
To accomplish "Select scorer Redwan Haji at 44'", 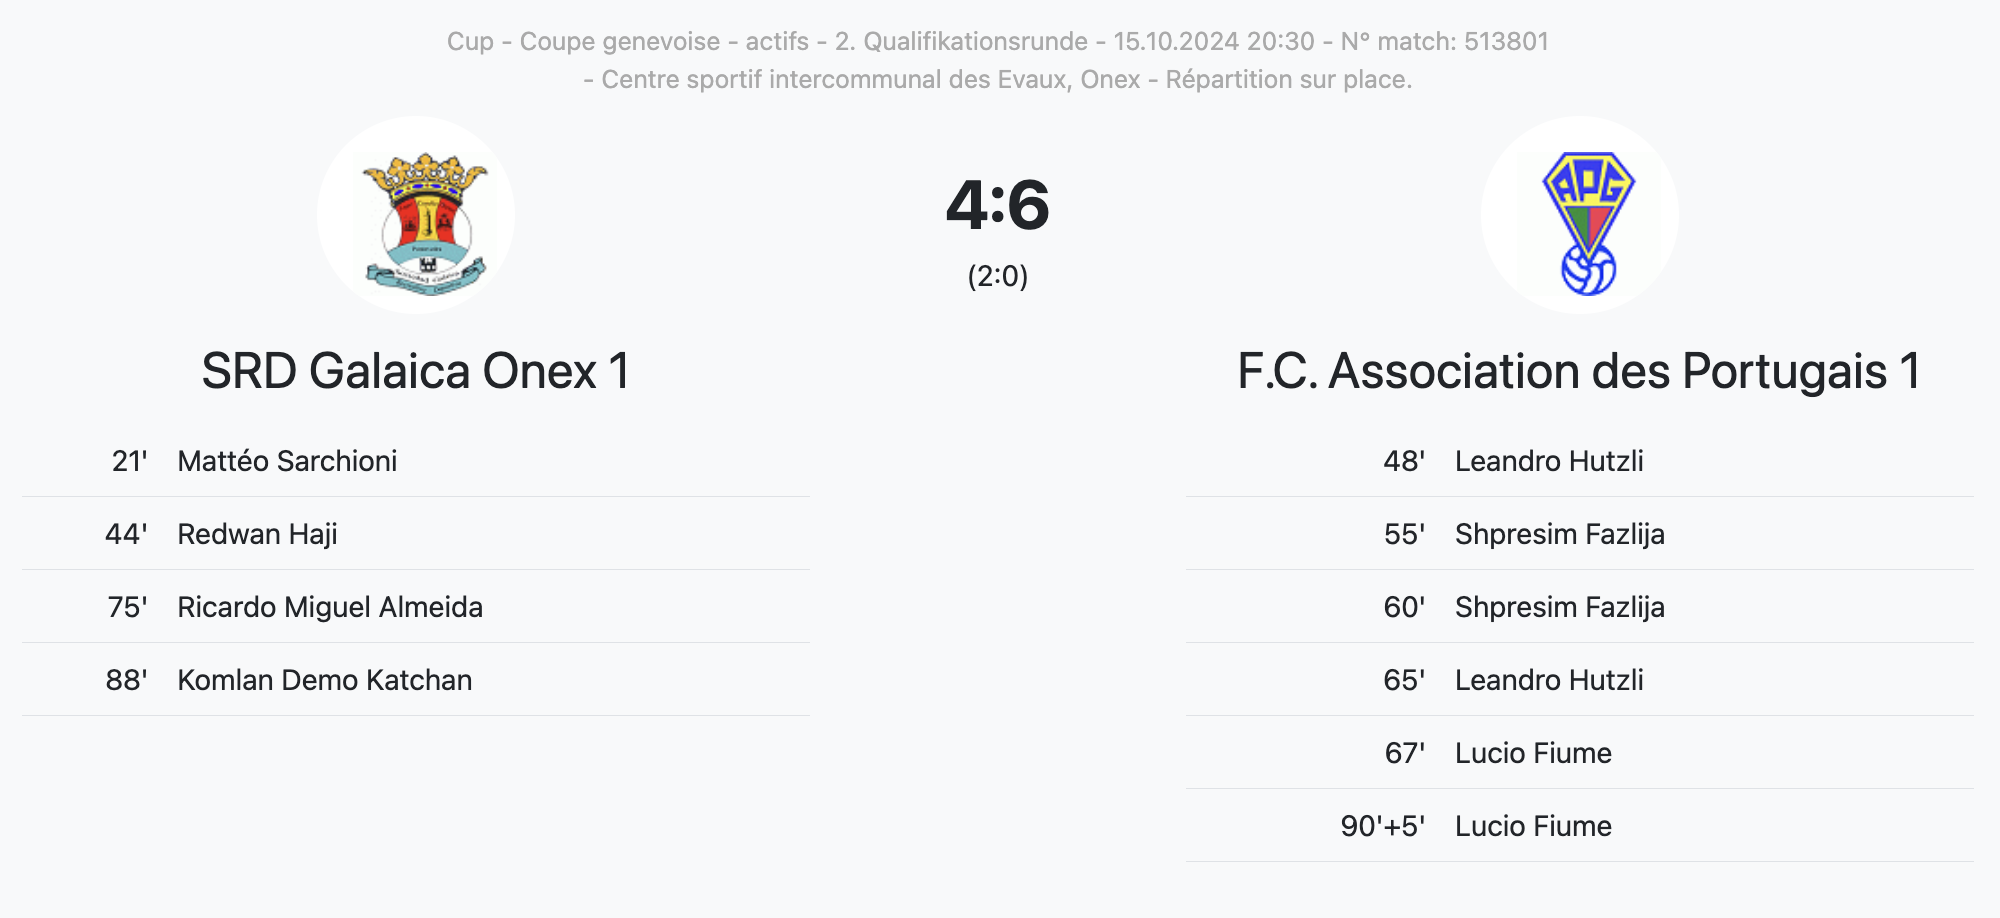I will [257, 534].
